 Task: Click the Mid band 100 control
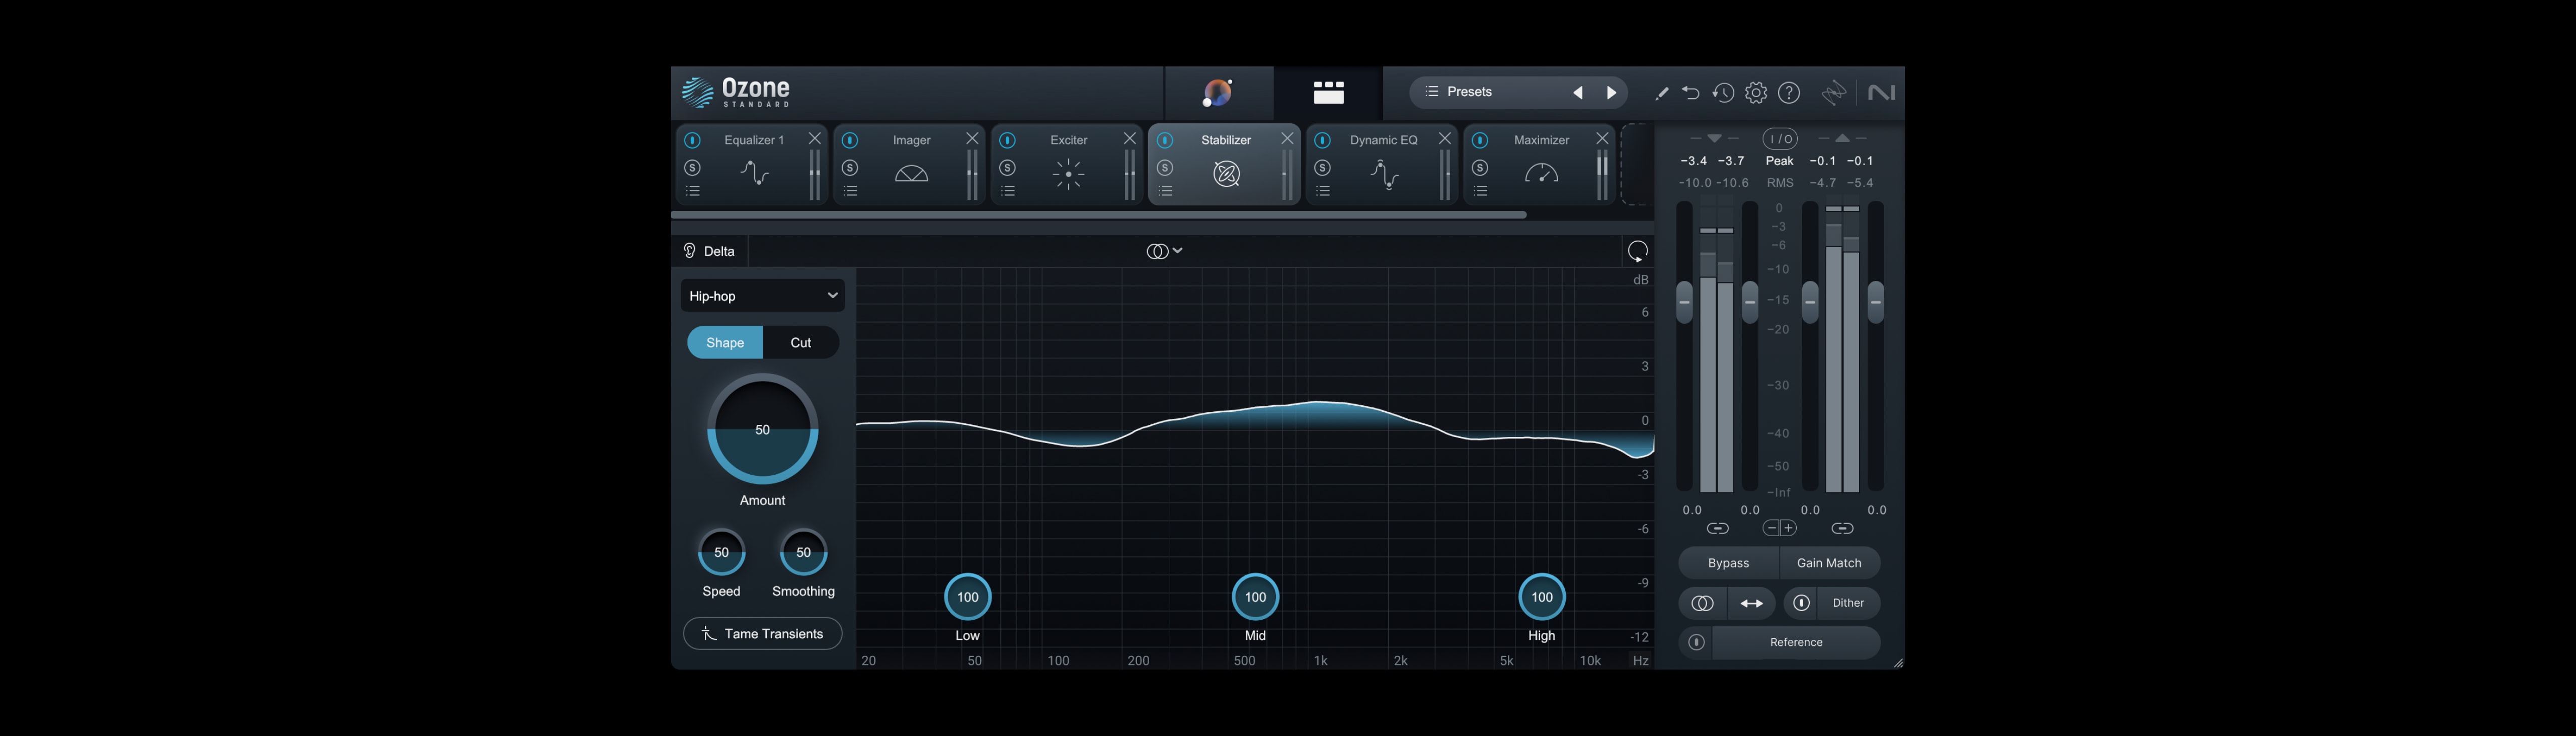pyautogui.click(x=1255, y=597)
